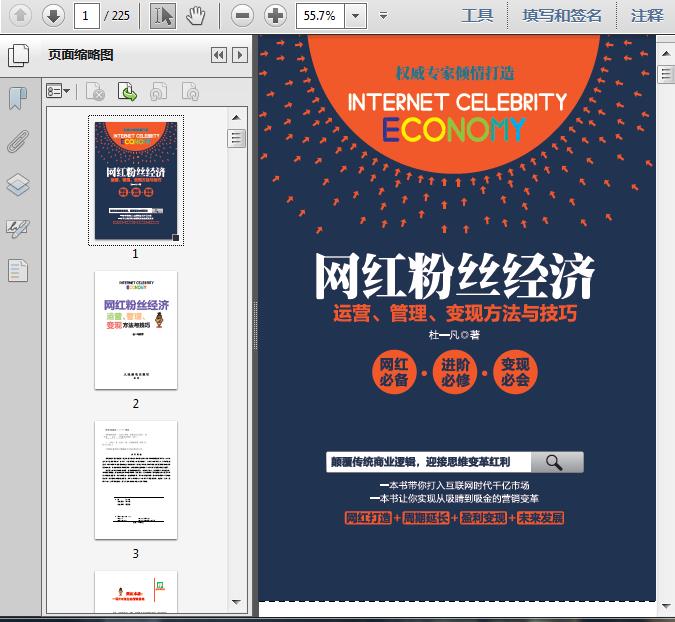Open the attachments paperclip panel
The height and width of the screenshot is (622, 675).
coord(18,141)
